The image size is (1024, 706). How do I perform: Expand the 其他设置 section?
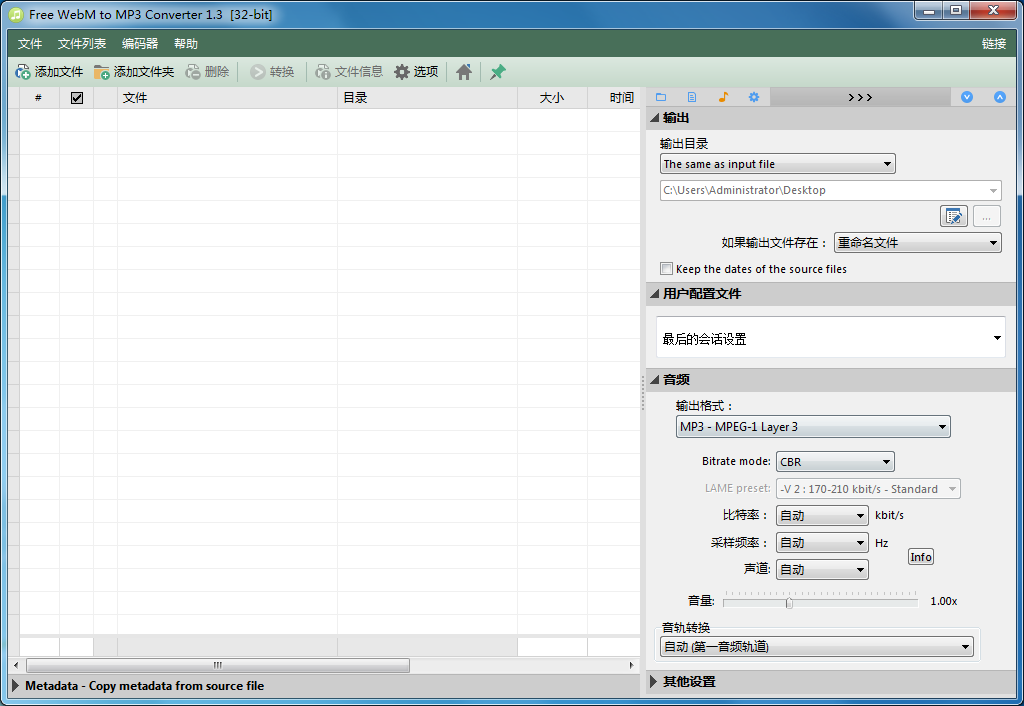coord(654,681)
